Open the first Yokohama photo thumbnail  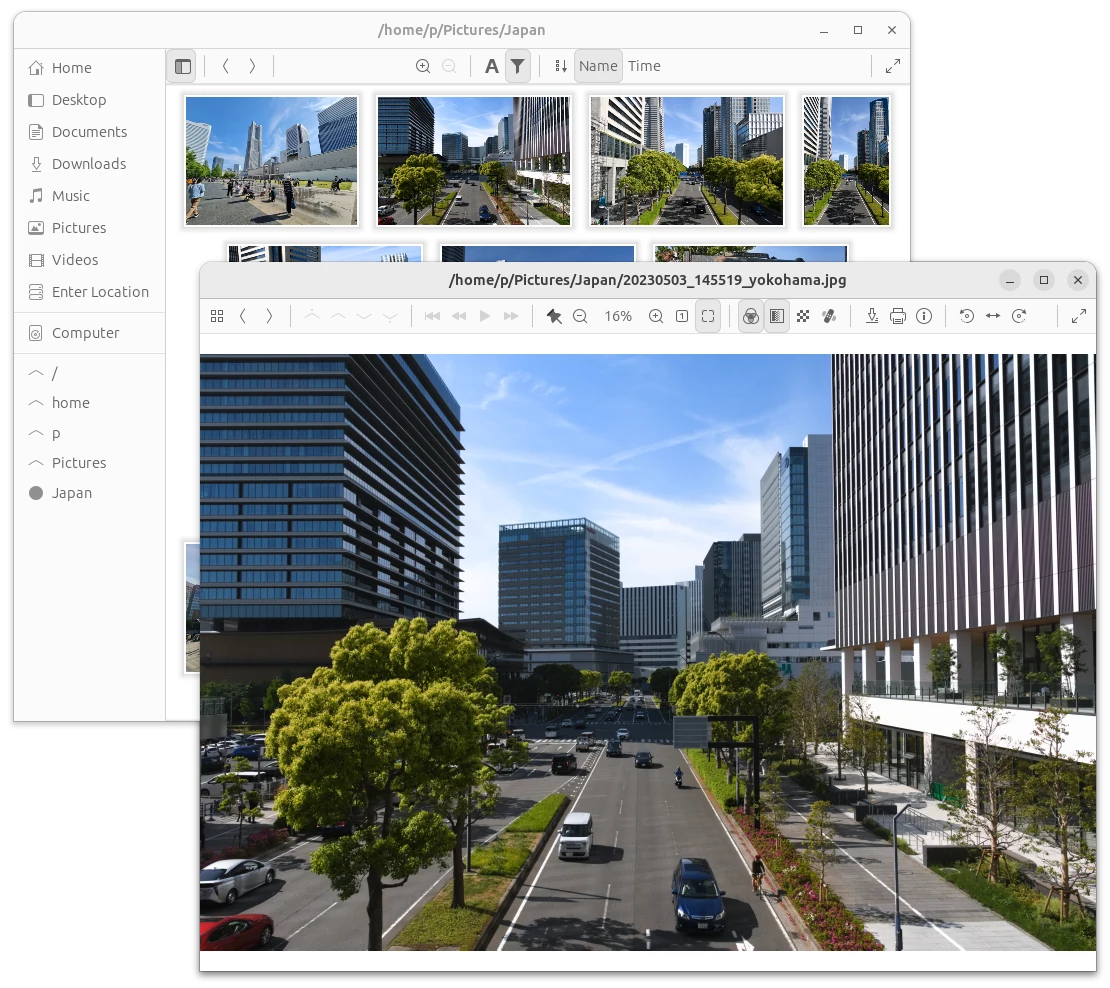click(x=271, y=160)
